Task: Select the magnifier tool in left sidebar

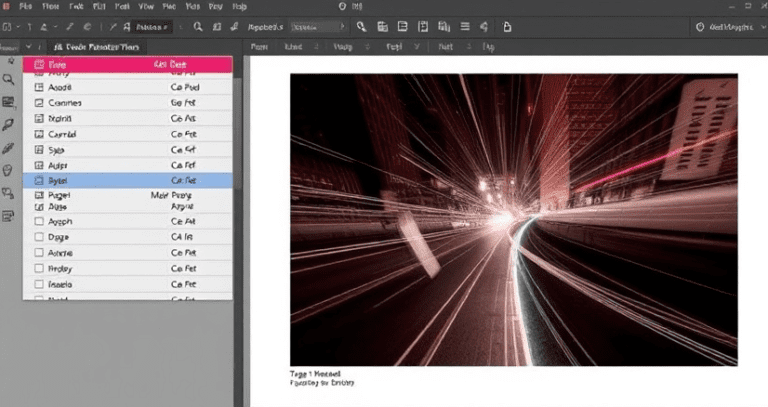Action: pyautogui.click(x=9, y=79)
